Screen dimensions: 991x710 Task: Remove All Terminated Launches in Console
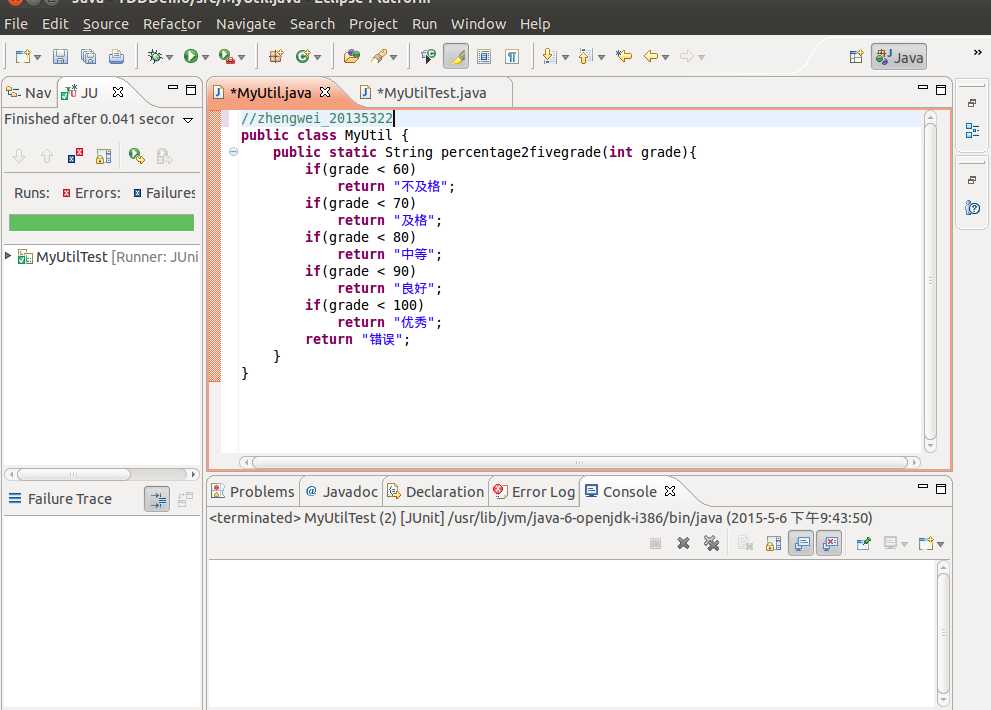point(711,543)
